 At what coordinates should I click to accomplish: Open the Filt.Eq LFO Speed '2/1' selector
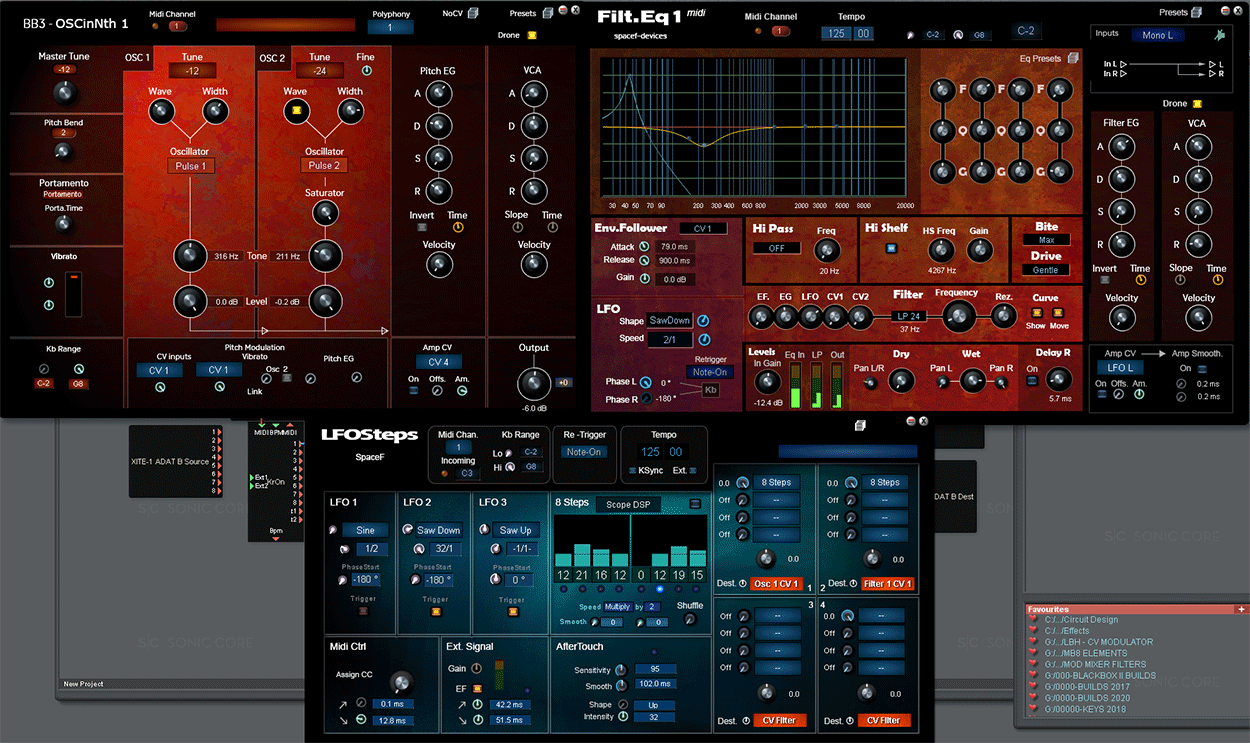point(669,339)
